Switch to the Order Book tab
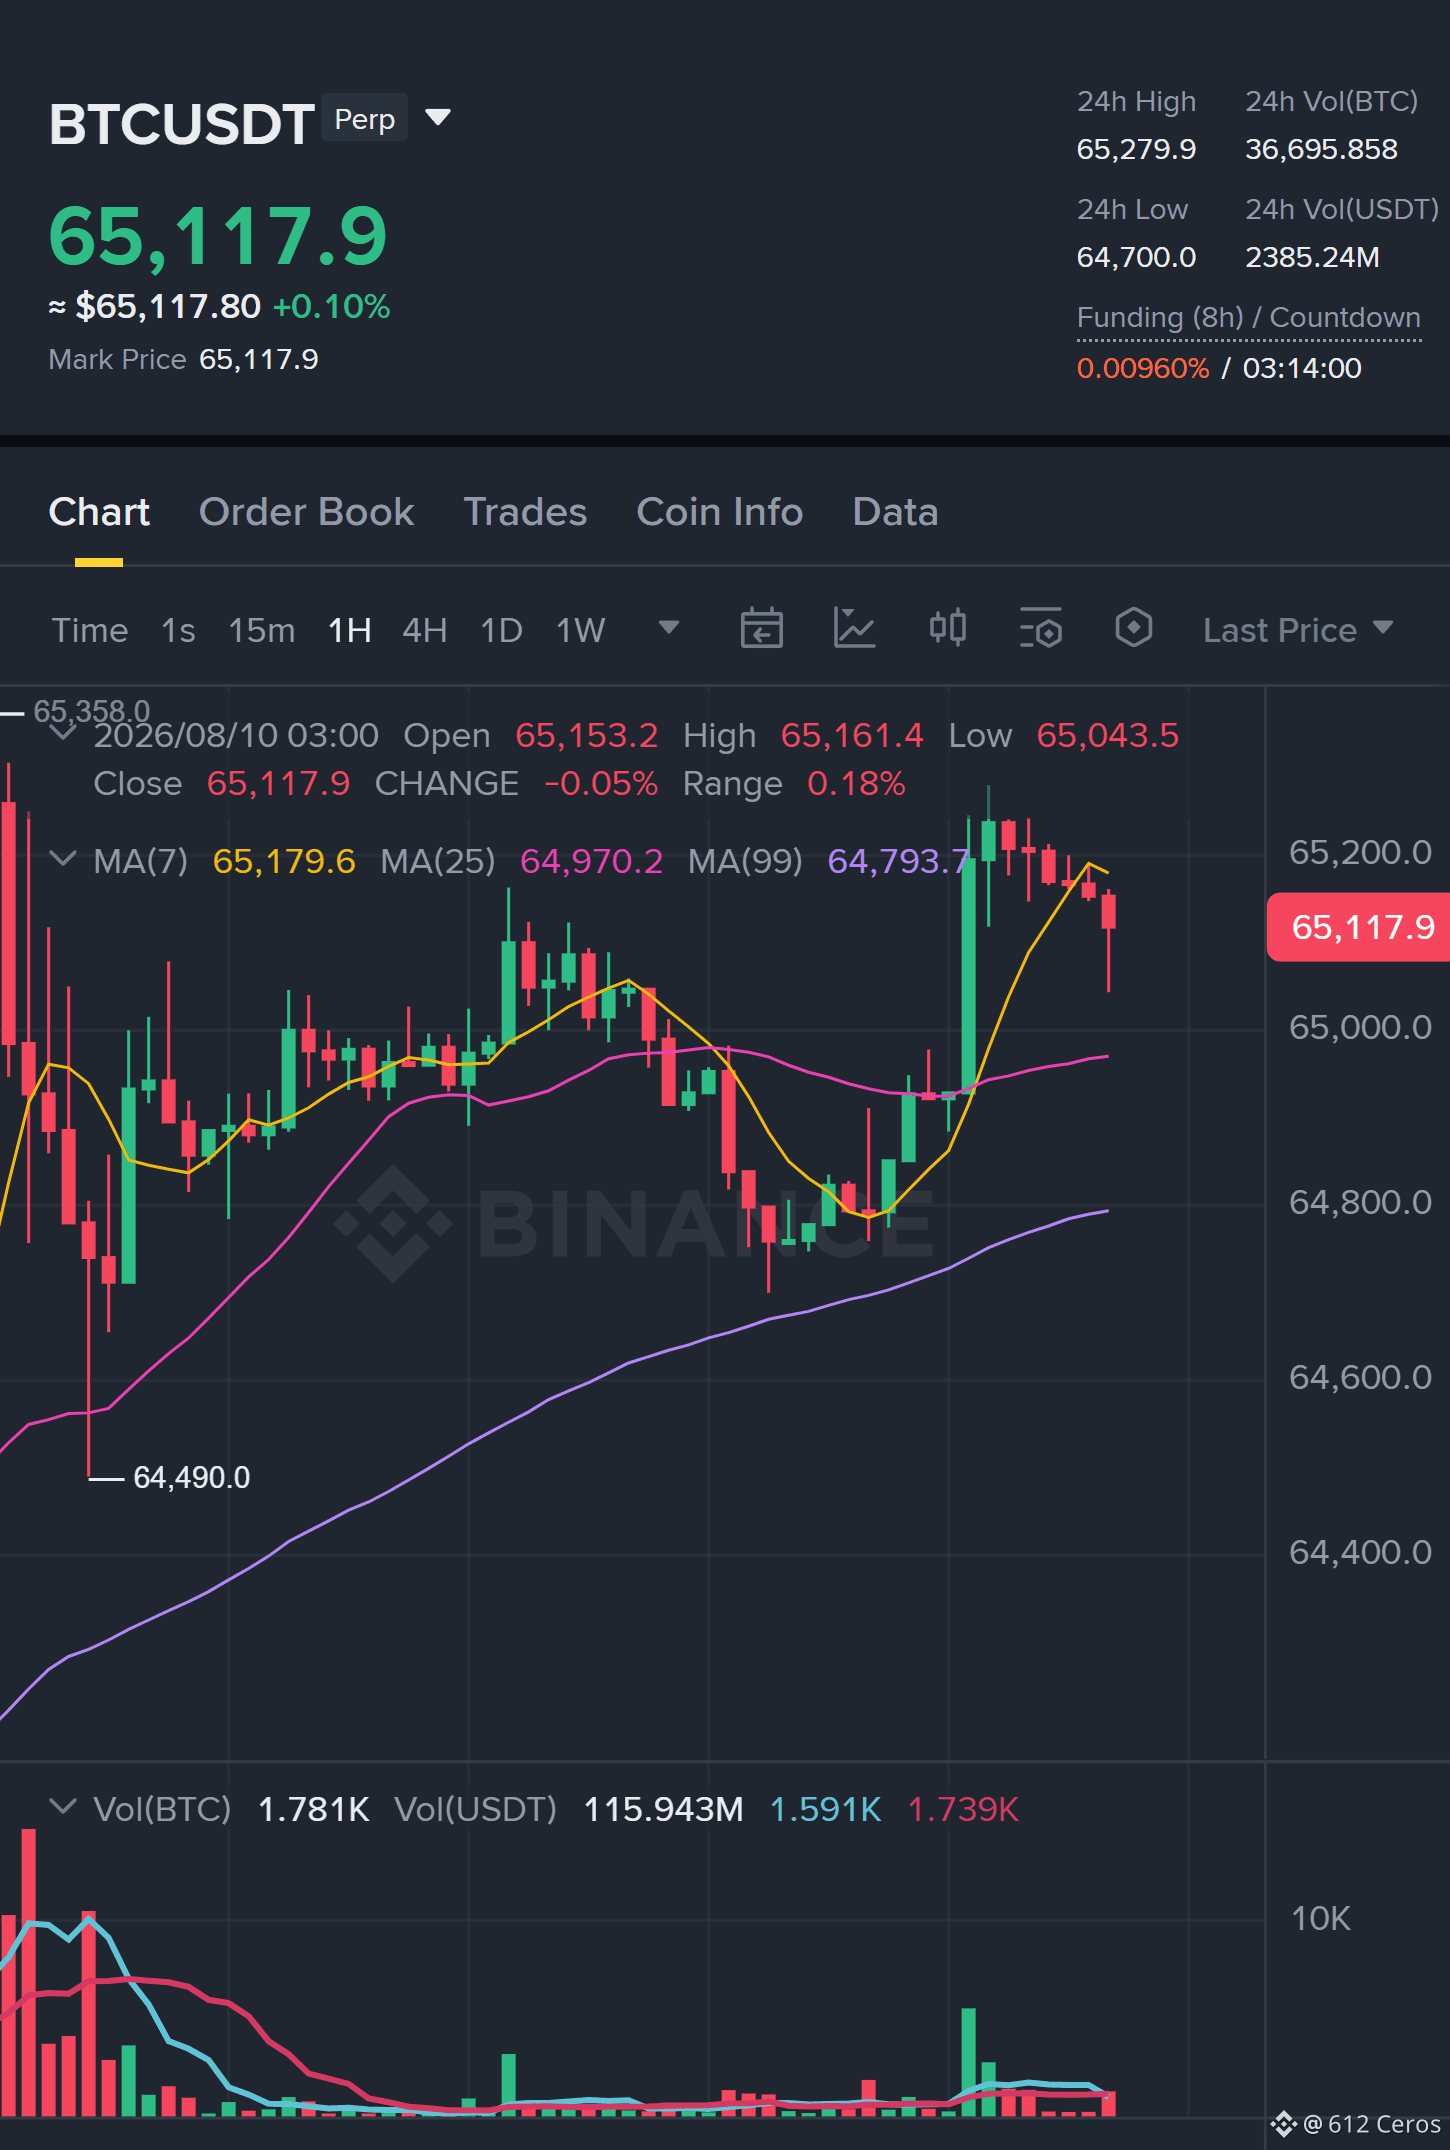This screenshot has width=1450, height=2150. point(306,512)
